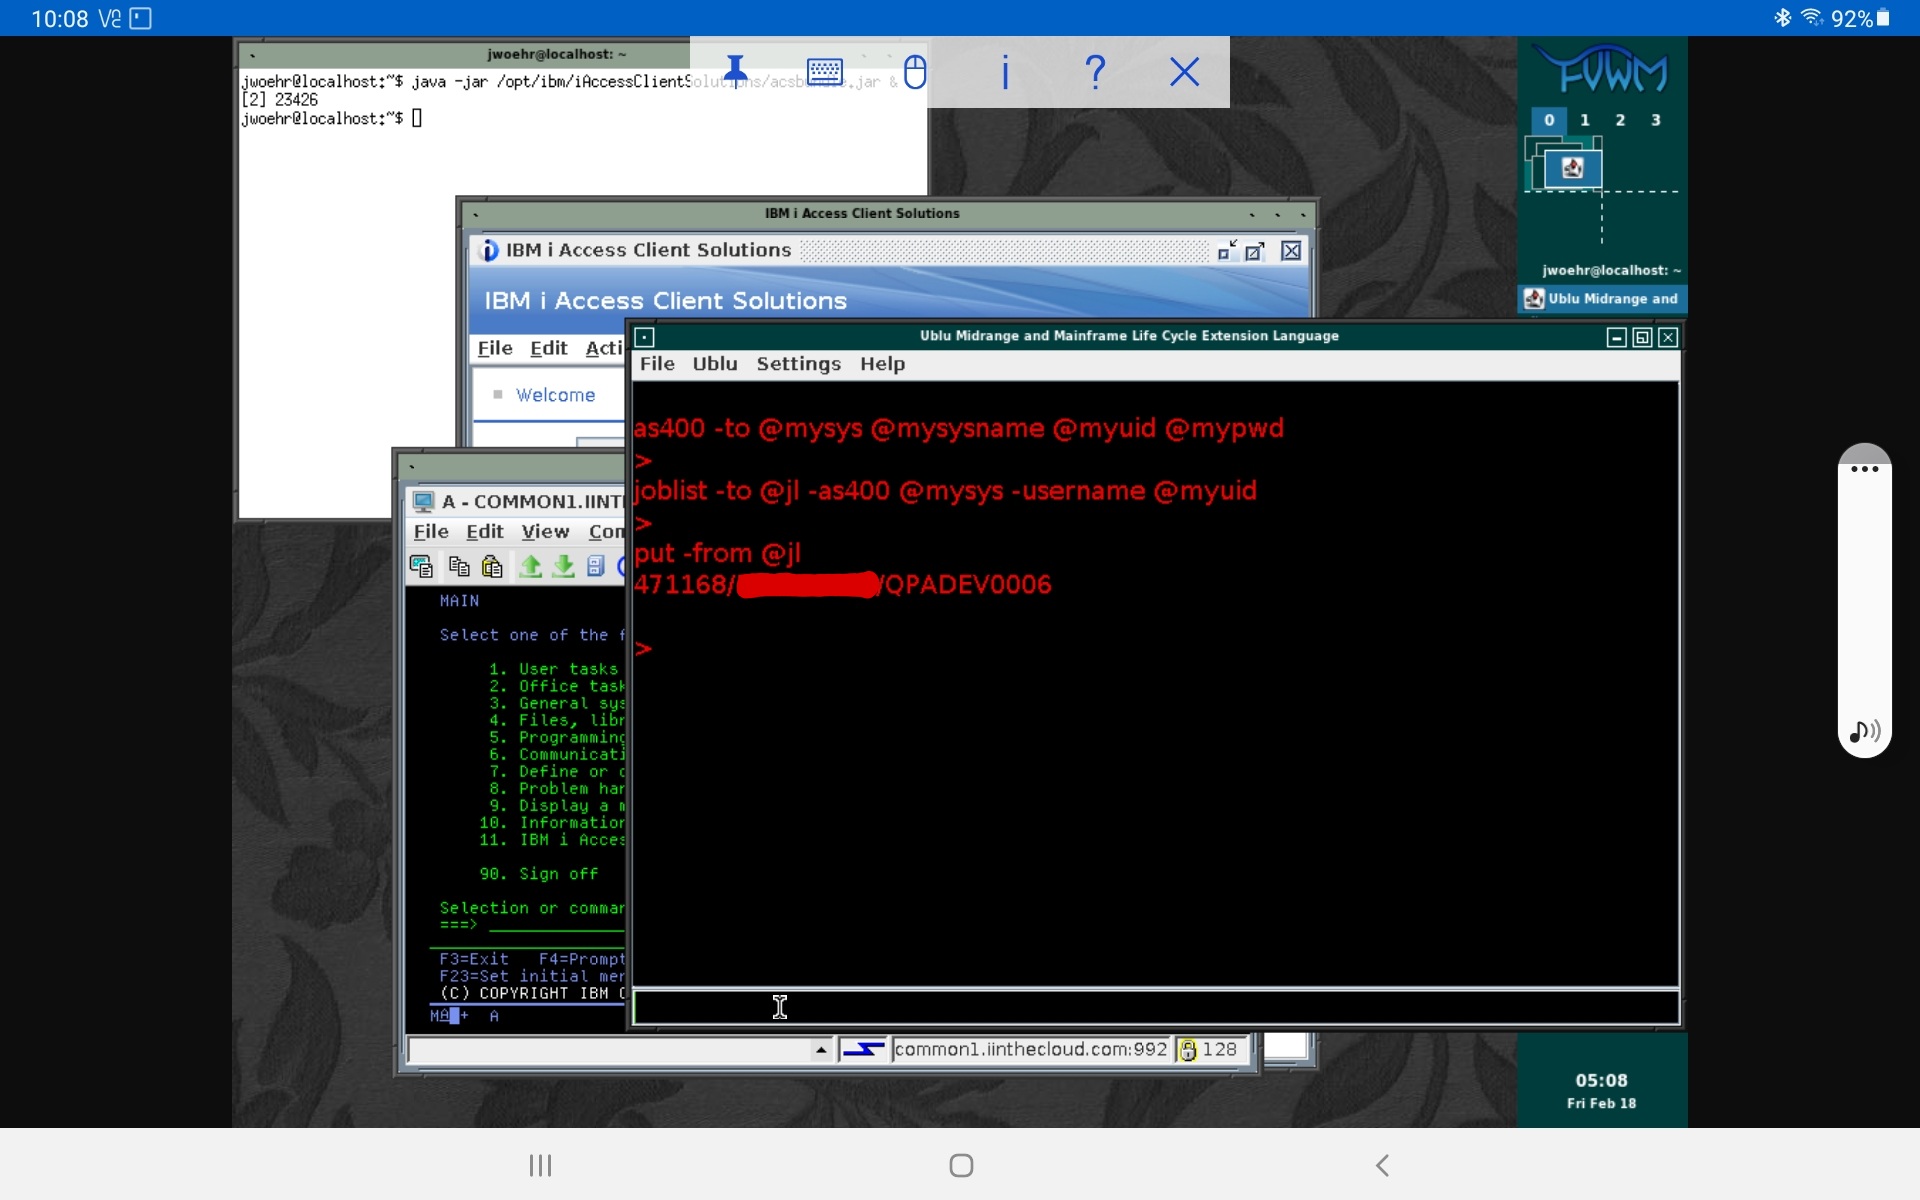Close the Ublu Midrange window
1920x1200 pixels.
(x=1668, y=337)
